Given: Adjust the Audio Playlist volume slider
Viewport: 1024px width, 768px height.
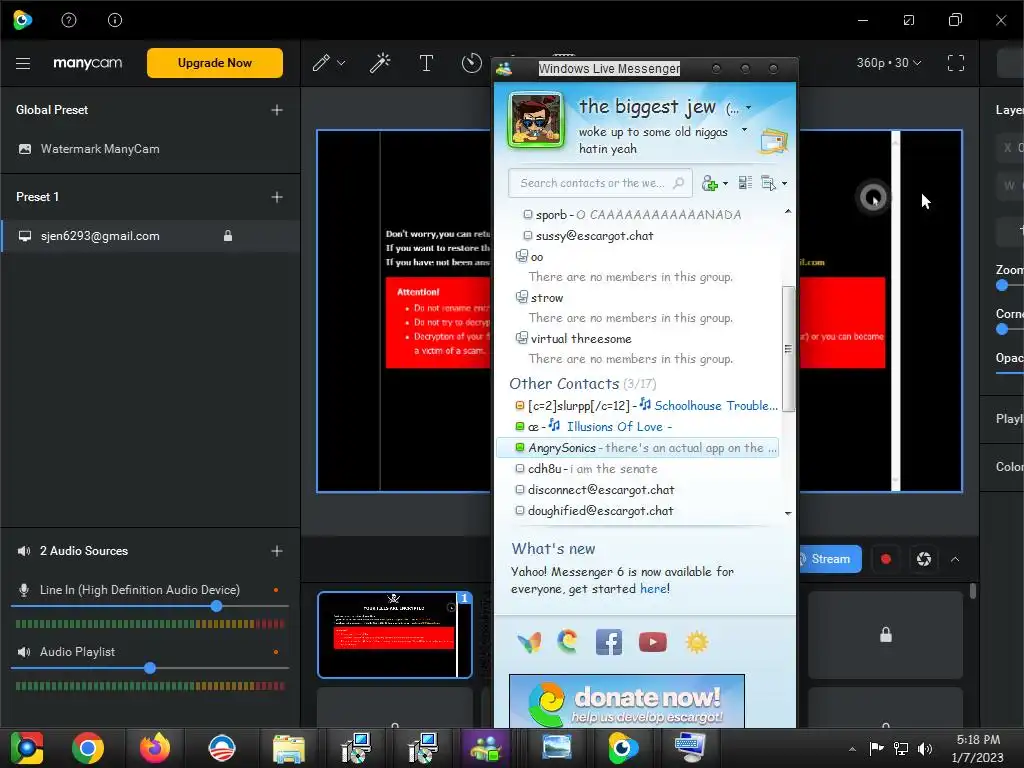Looking at the screenshot, I should click(x=150, y=668).
